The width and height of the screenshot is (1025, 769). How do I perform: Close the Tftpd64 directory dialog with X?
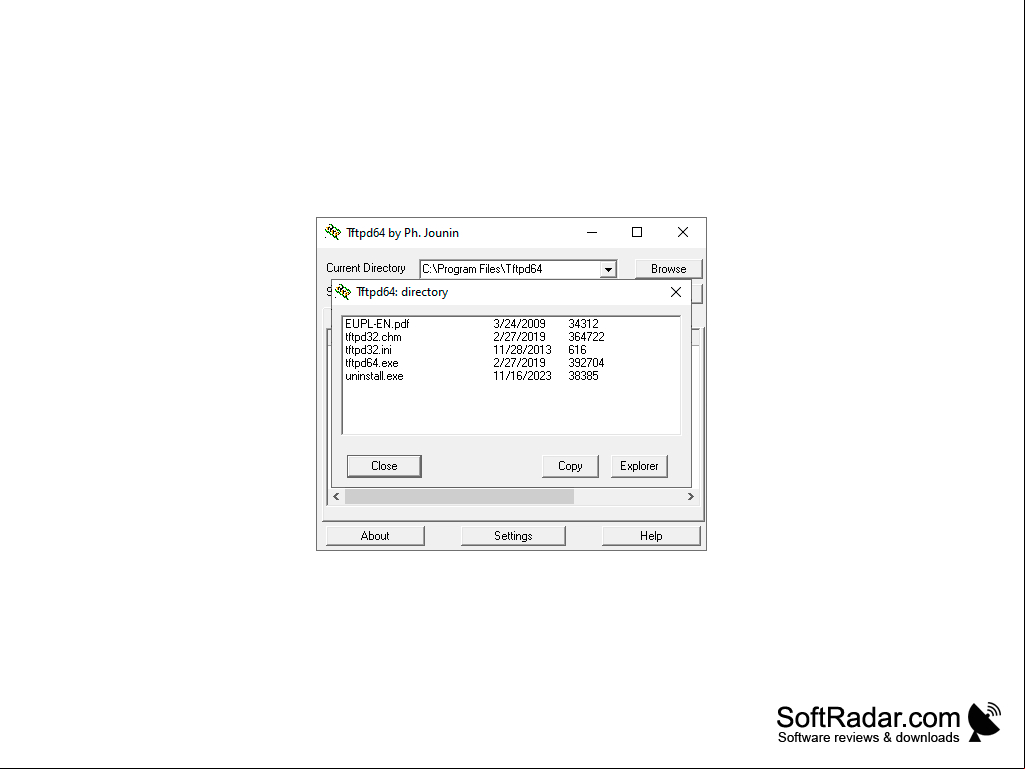[x=676, y=292]
